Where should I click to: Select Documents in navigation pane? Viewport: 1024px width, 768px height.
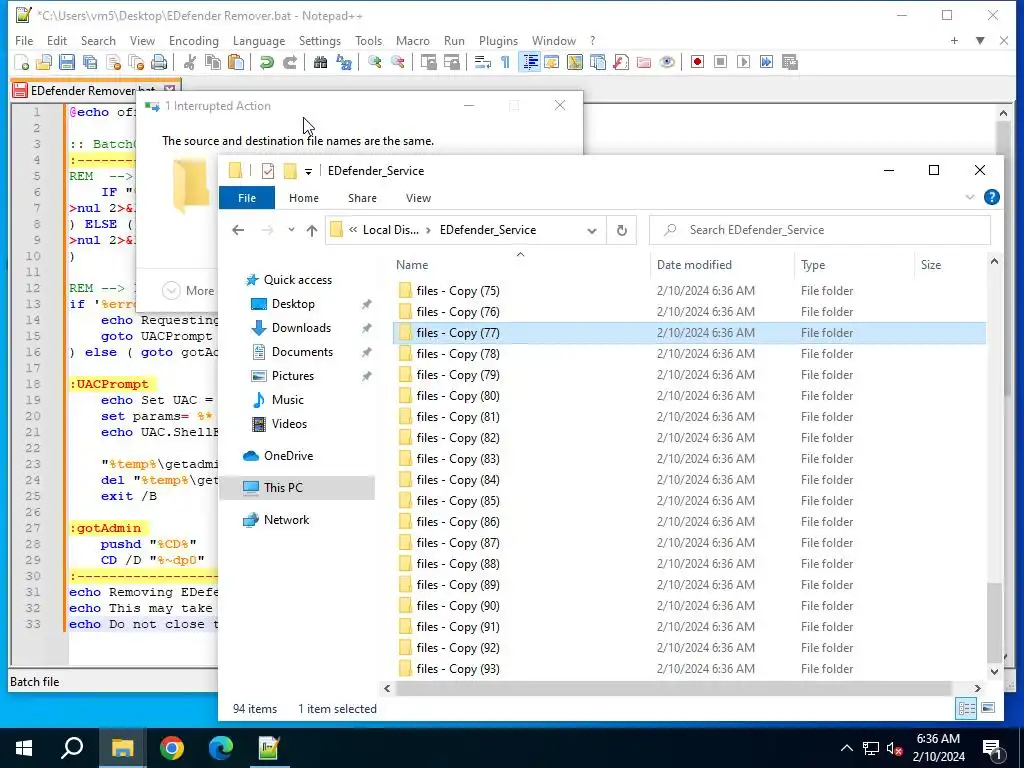click(302, 352)
